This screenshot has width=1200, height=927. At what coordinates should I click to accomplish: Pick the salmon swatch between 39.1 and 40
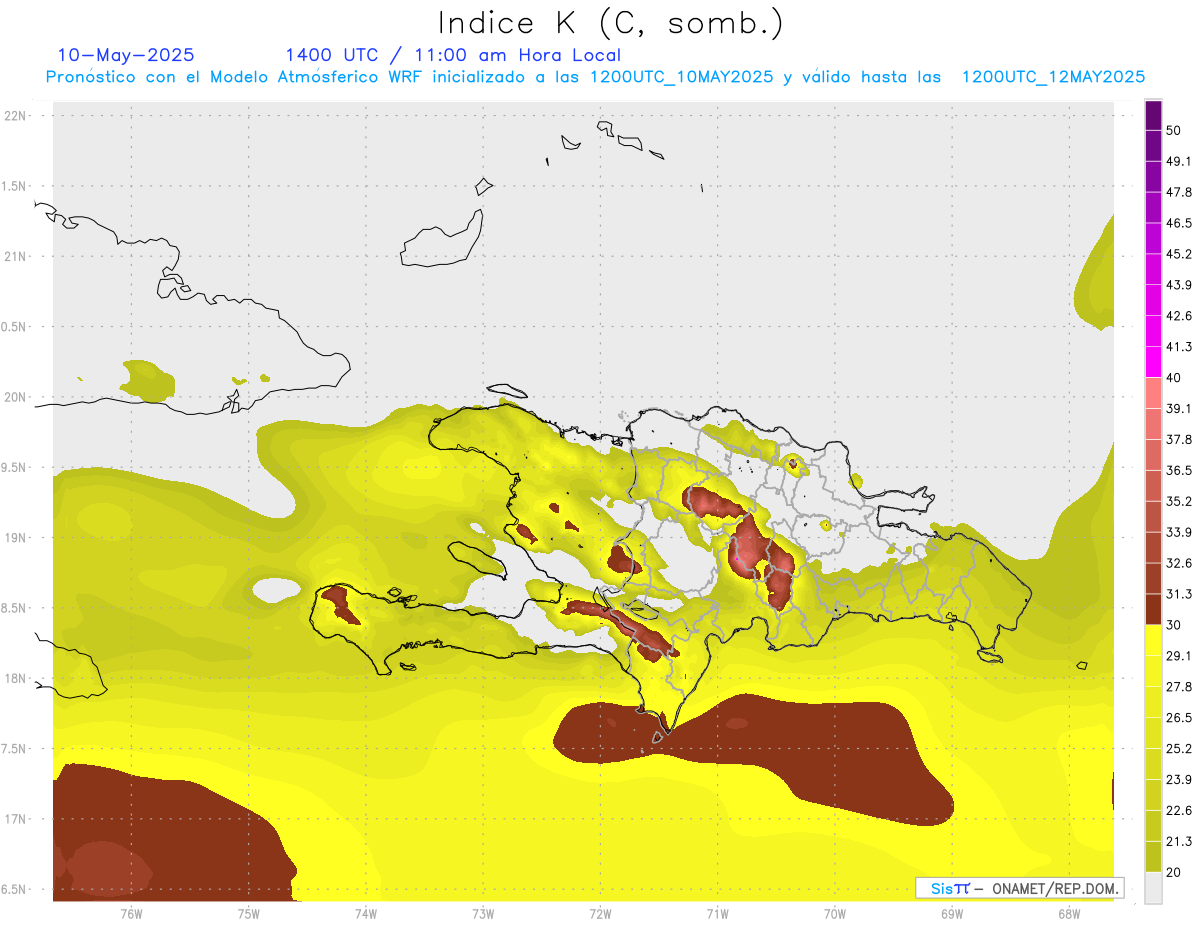pos(1153,393)
